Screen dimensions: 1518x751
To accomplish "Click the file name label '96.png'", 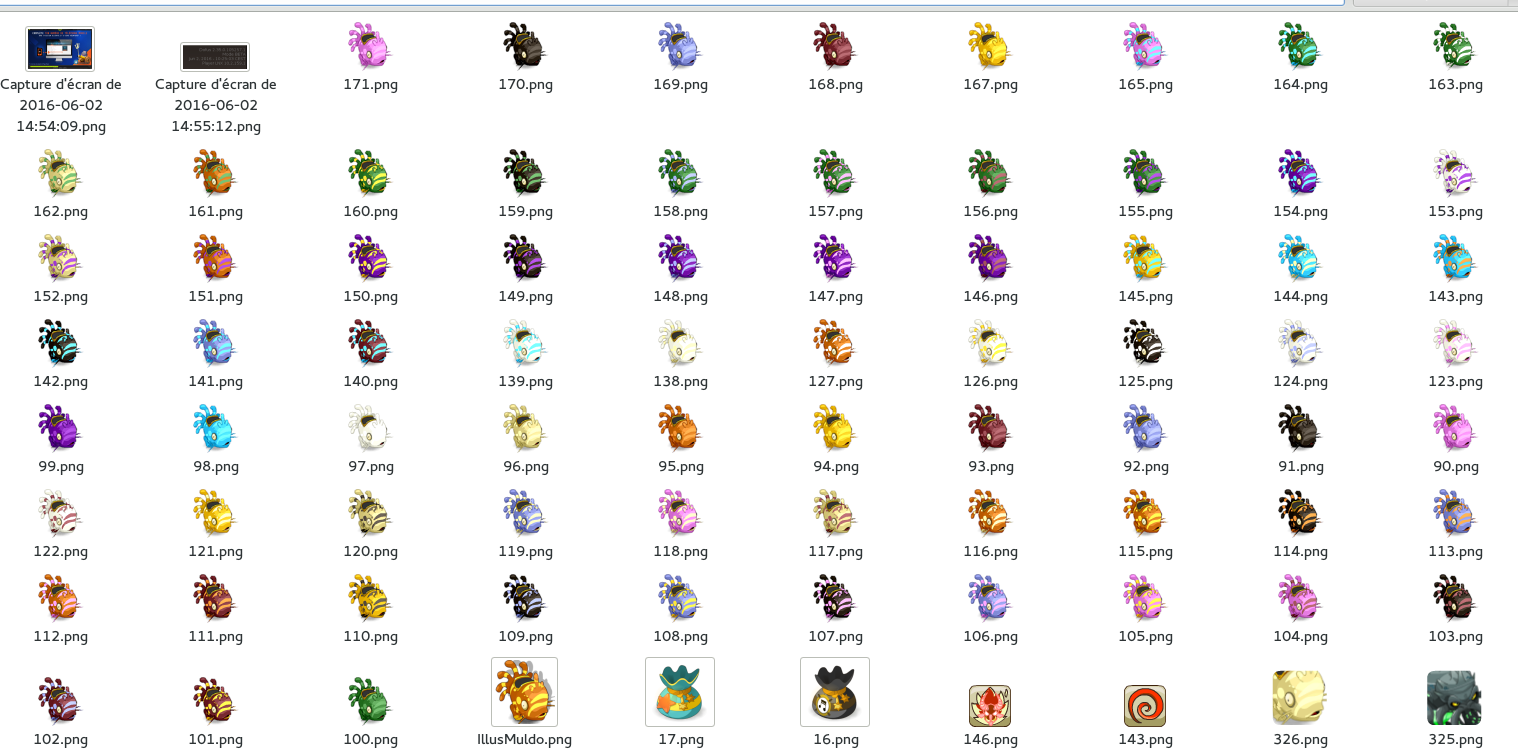I will pyautogui.click(x=525, y=466).
